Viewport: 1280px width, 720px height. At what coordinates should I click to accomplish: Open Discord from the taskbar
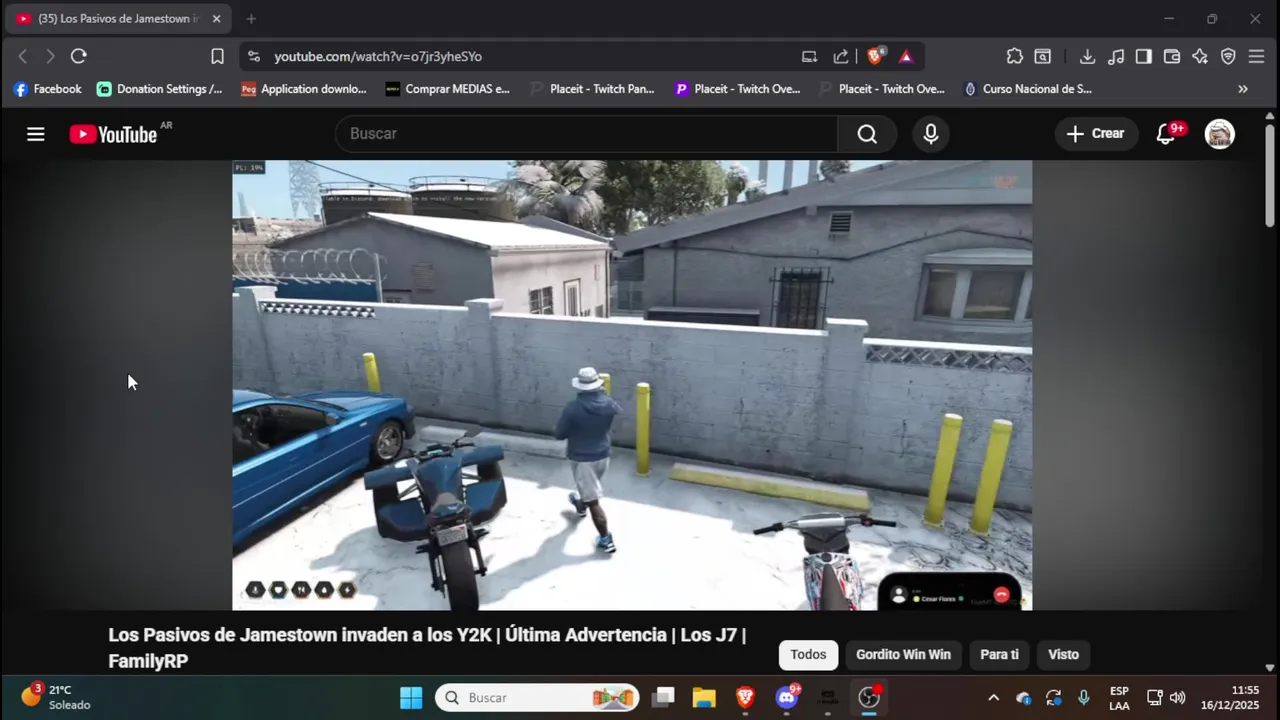coord(787,698)
